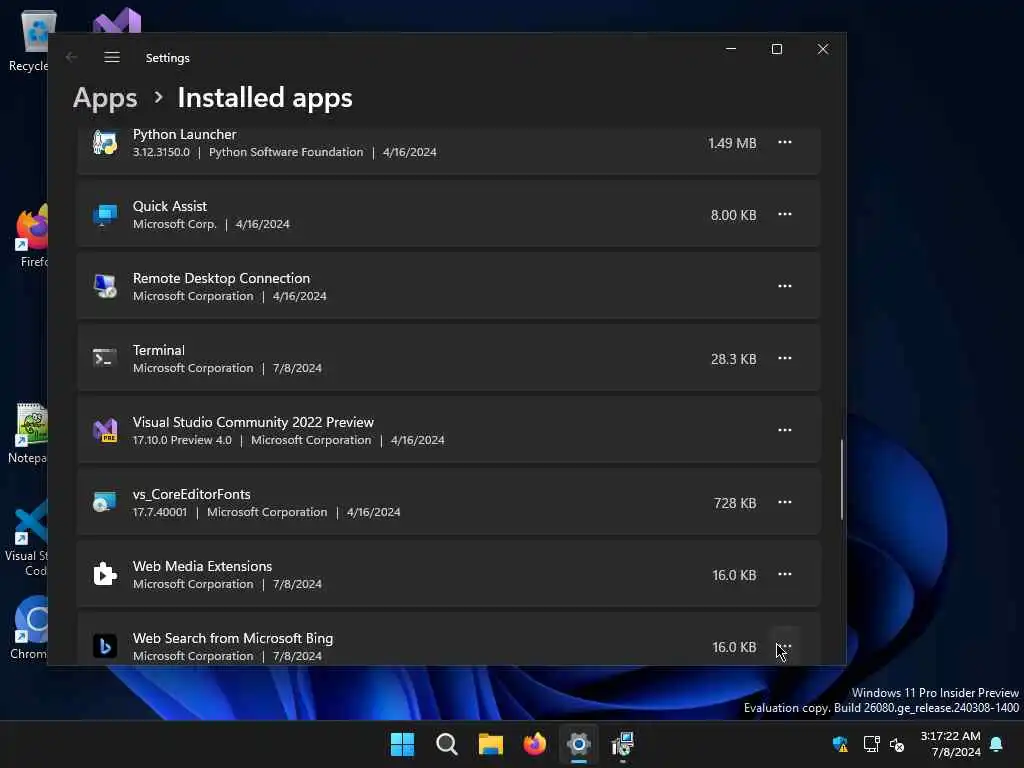1024x768 pixels.
Task: Select the Visual Studio Community 2022 Preview name
Action: [253, 422]
